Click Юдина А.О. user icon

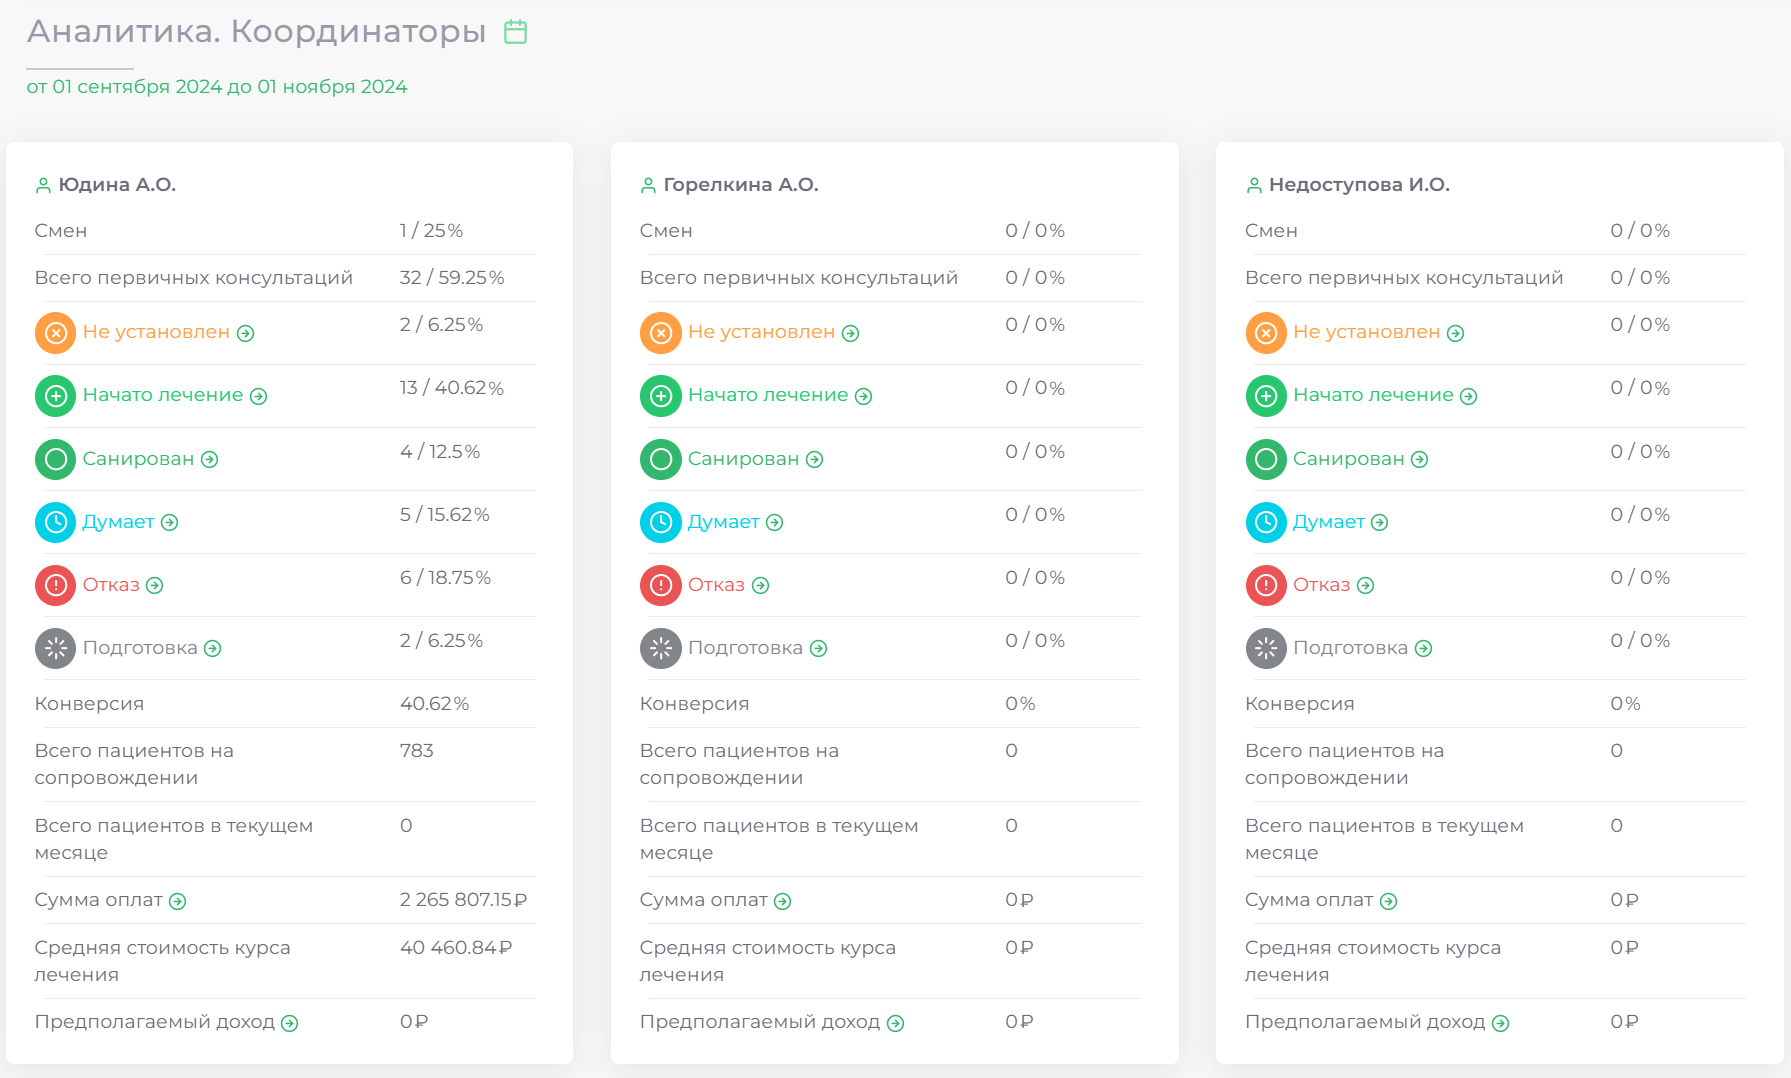click(x=43, y=185)
